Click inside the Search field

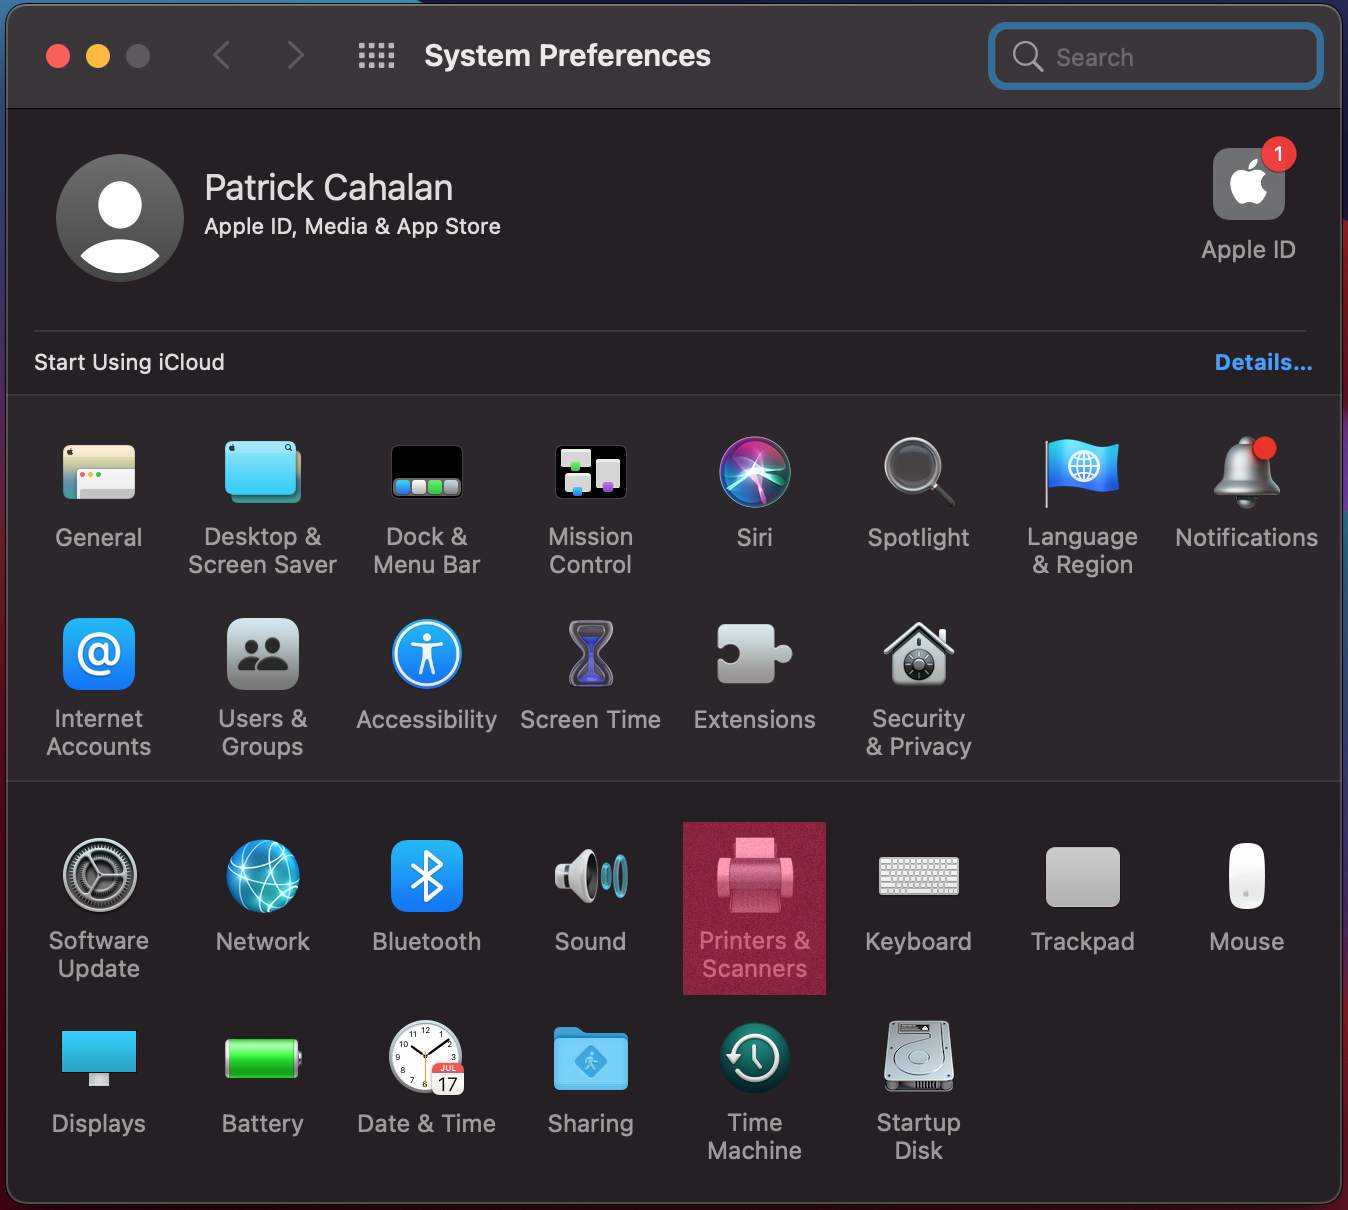point(1170,57)
